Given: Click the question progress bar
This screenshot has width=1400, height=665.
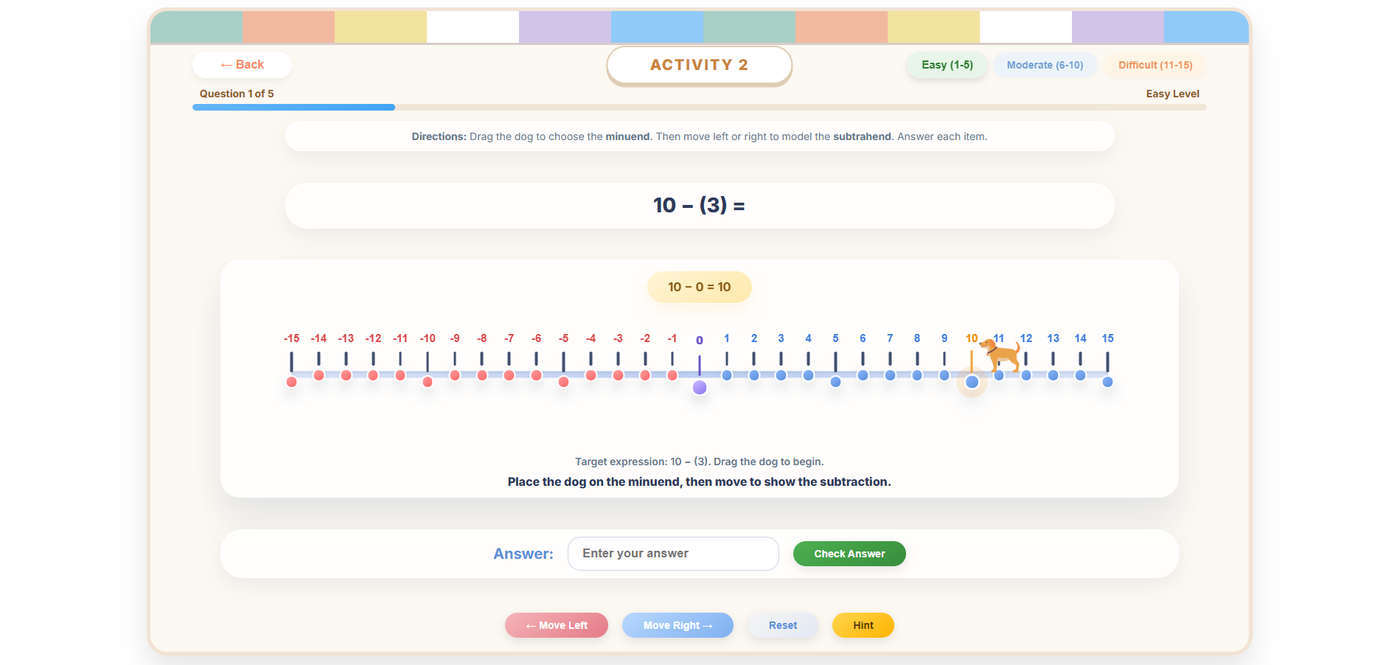Looking at the screenshot, I should (x=700, y=107).
